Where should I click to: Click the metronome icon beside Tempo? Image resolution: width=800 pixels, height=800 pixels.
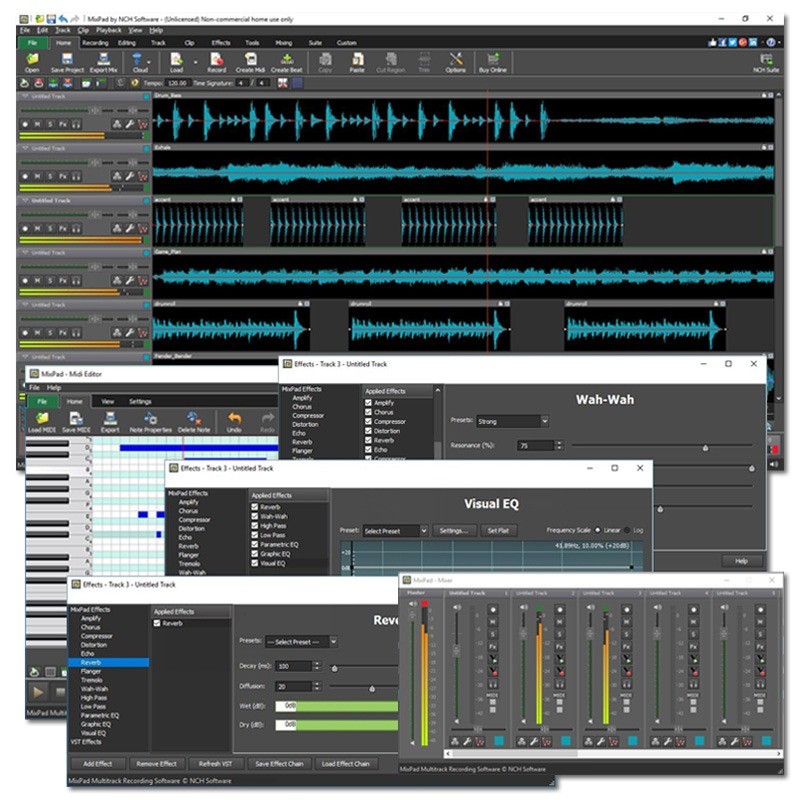tap(134, 83)
